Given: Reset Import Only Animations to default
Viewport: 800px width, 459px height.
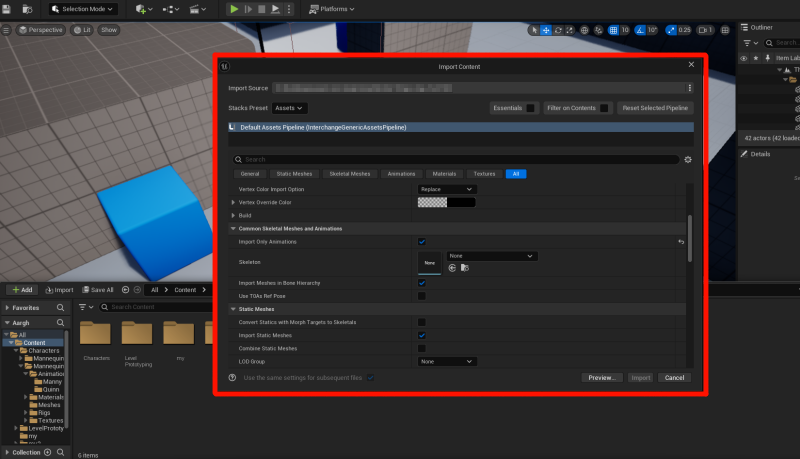Looking at the screenshot, I should point(681,242).
